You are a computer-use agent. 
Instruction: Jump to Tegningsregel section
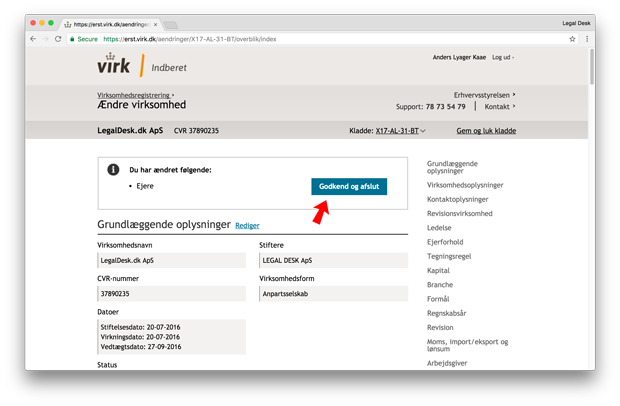pos(449,256)
